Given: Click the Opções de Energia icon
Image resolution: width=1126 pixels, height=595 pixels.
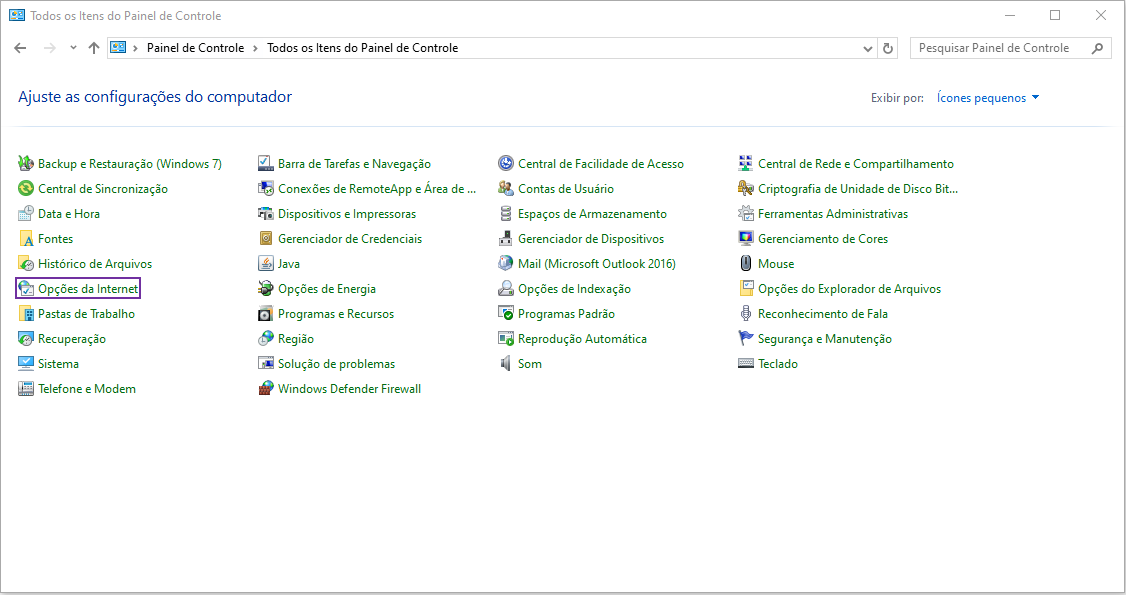Looking at the screenshot, I should [x=266, y=289].
